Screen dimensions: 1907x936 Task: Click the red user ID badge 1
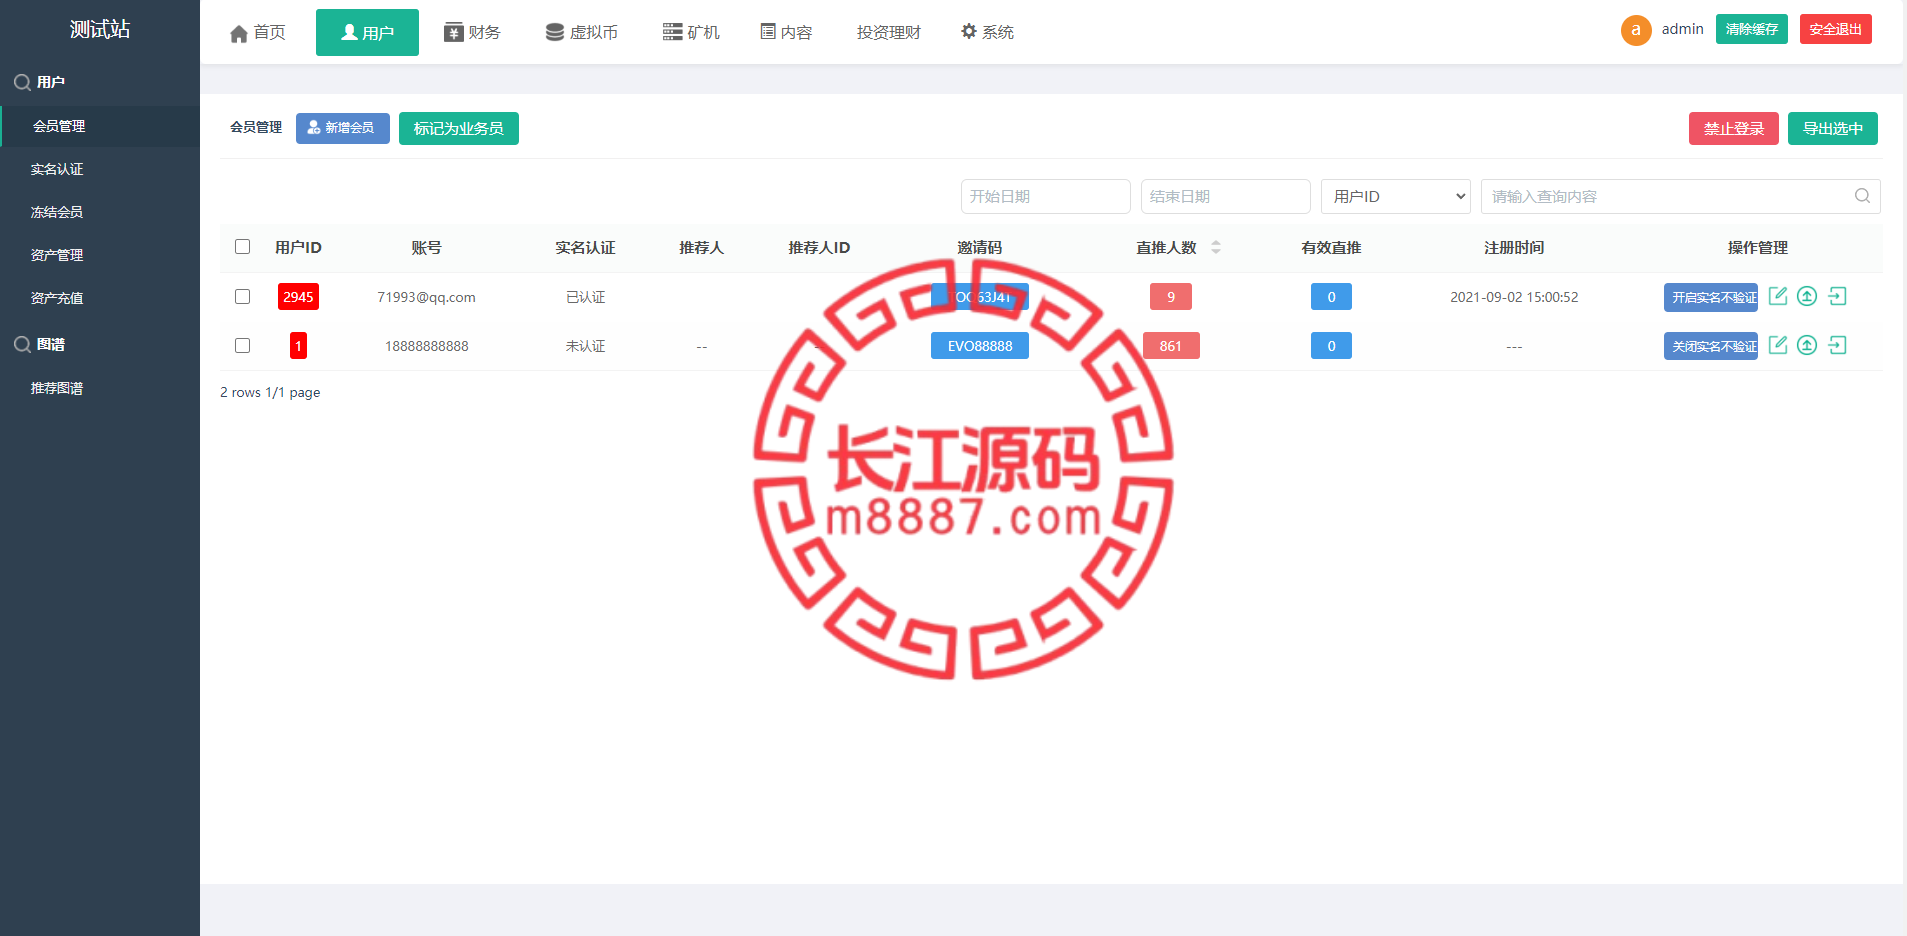pyautogui.click(x=298, y=346)
